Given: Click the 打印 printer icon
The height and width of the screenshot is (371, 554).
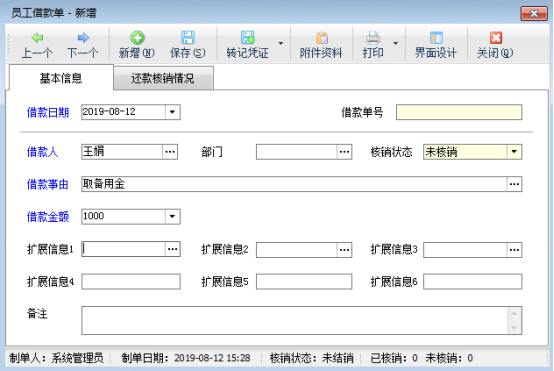Looking at the screenshot, I should tap(373, 37).
